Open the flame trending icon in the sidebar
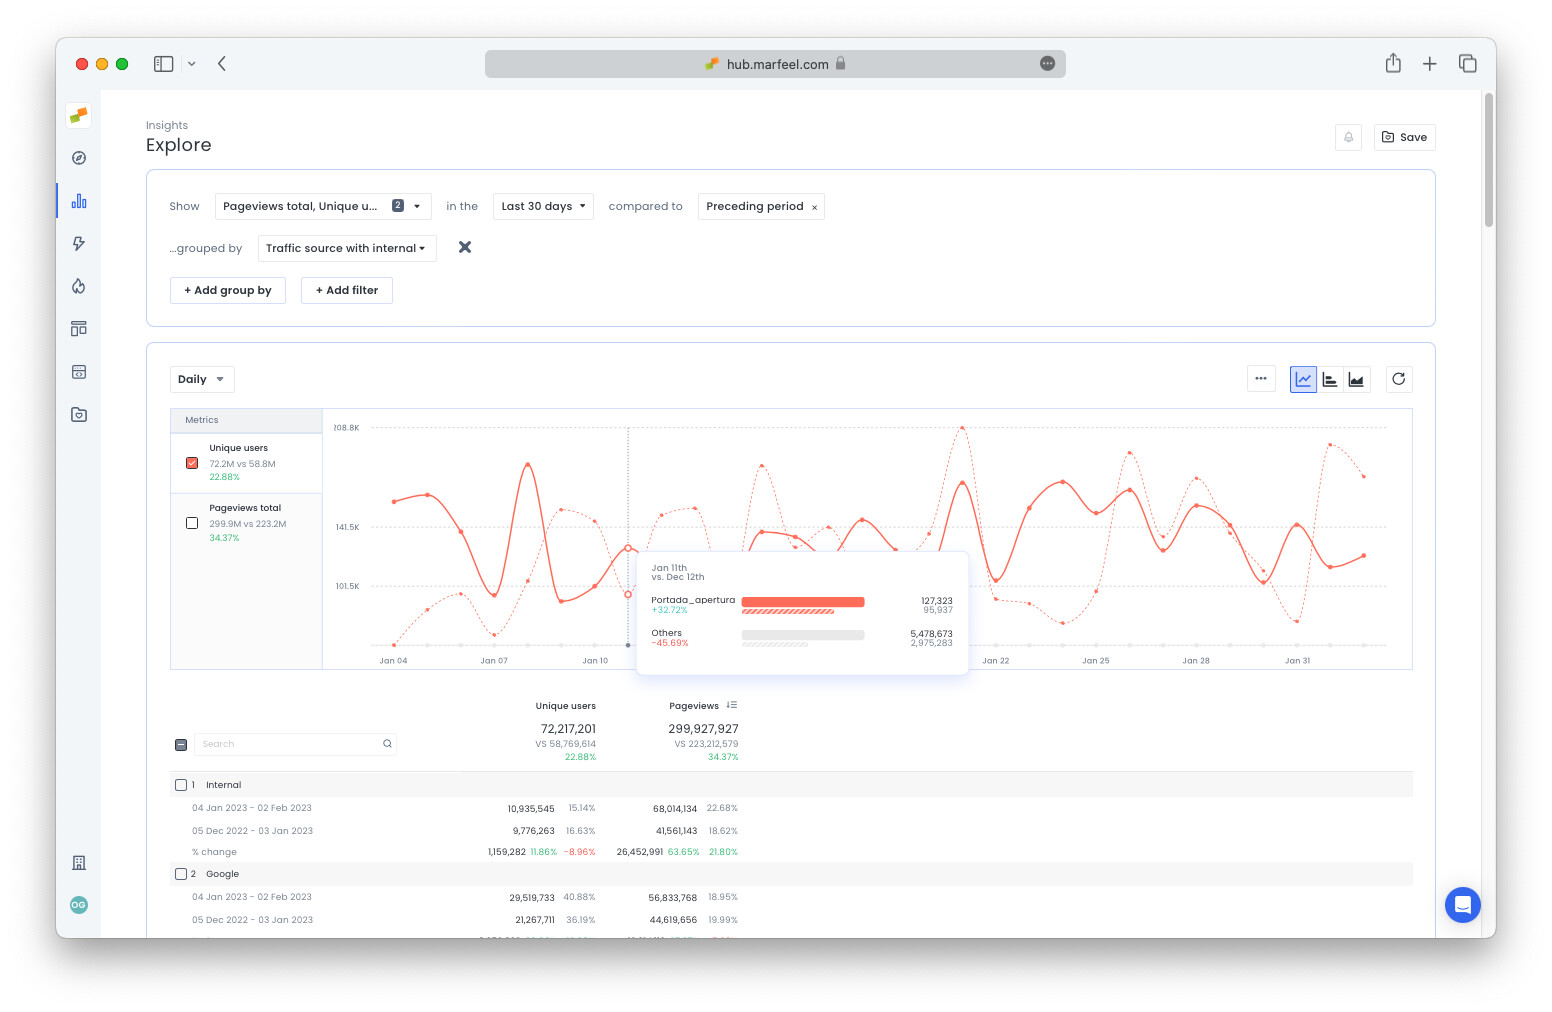Viewport: 1552px width, 1012px height. click(x=78, y=286)
